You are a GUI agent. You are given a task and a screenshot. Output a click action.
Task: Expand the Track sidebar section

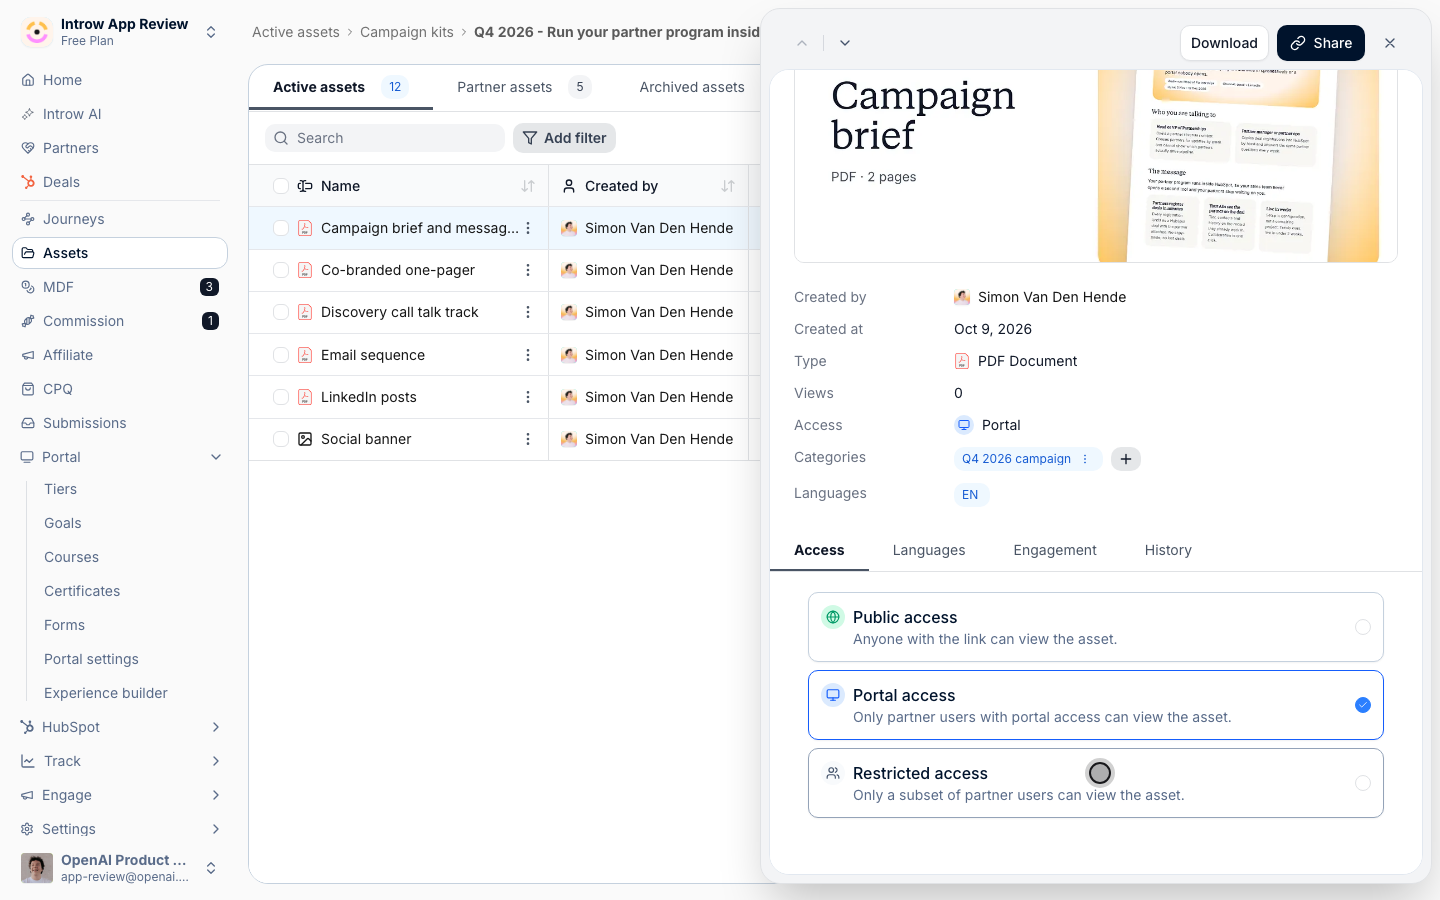point(216,761)
